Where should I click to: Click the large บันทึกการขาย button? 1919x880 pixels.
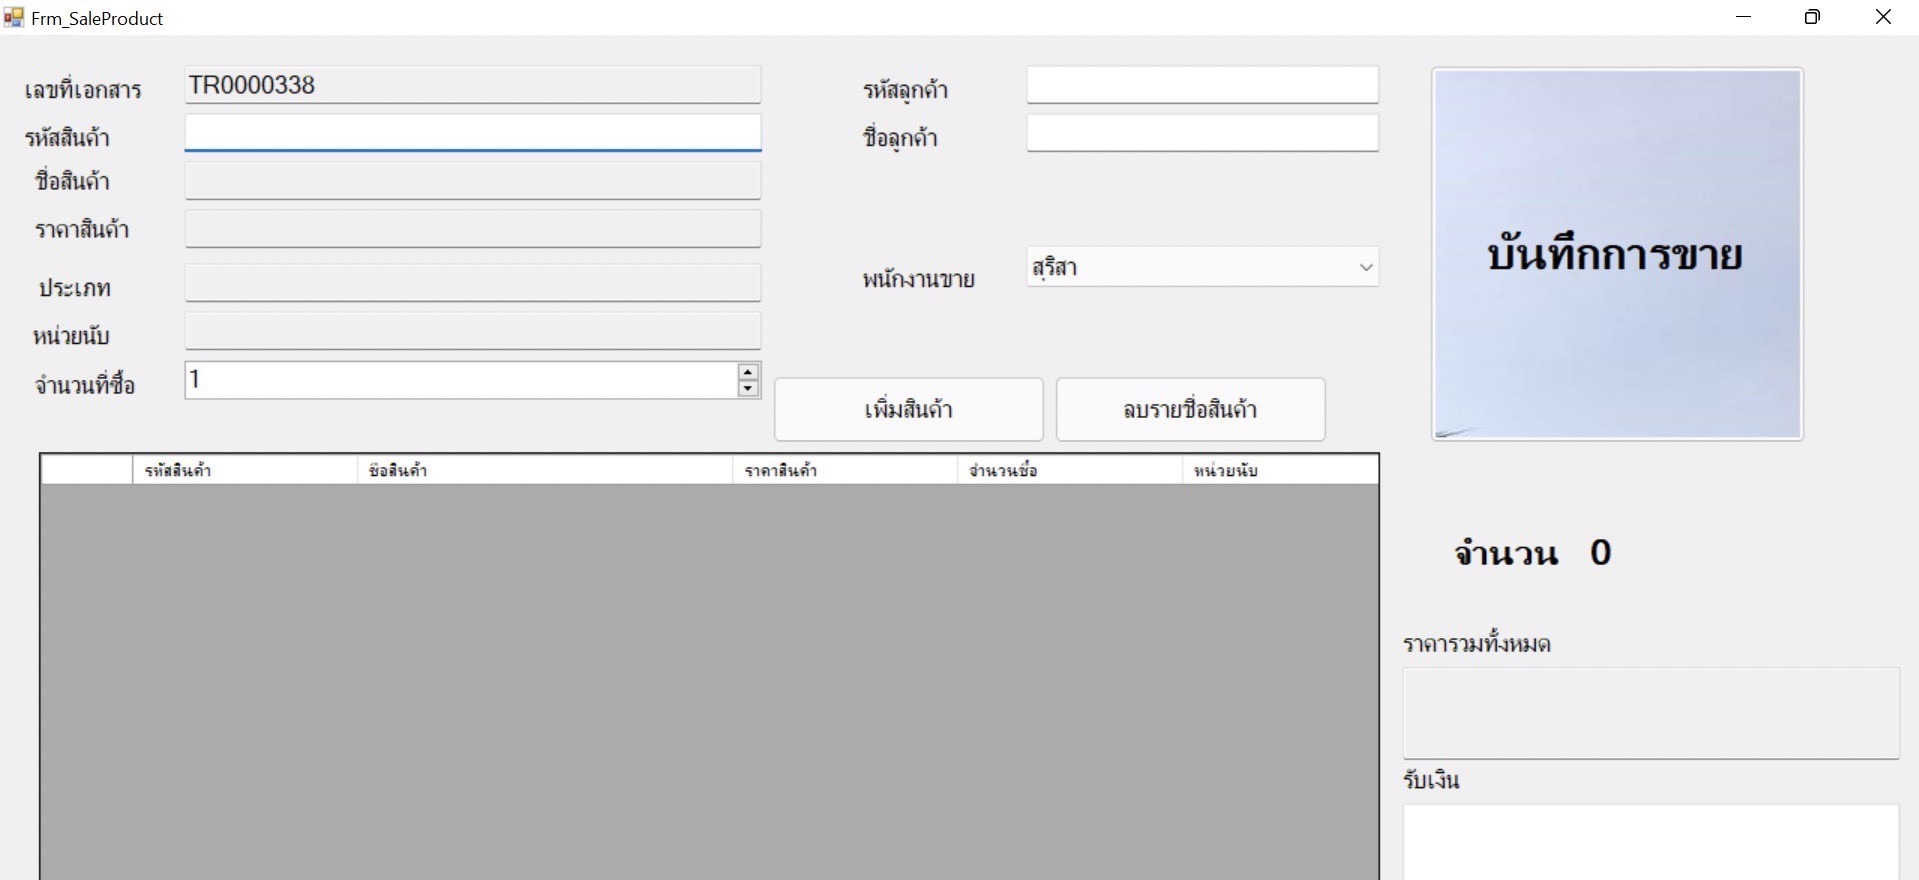[1616, 254]
